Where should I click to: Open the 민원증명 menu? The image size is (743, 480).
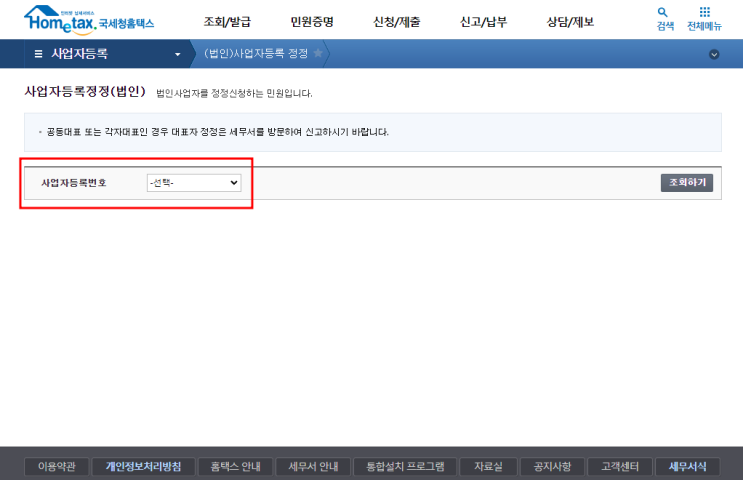pyautogui.click(x=312, y=22)
